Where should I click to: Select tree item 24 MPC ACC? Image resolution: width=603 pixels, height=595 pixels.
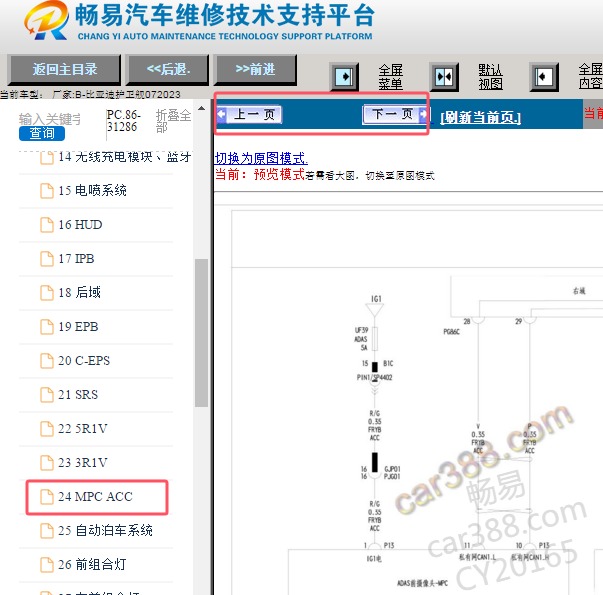(x=95, y=497)
